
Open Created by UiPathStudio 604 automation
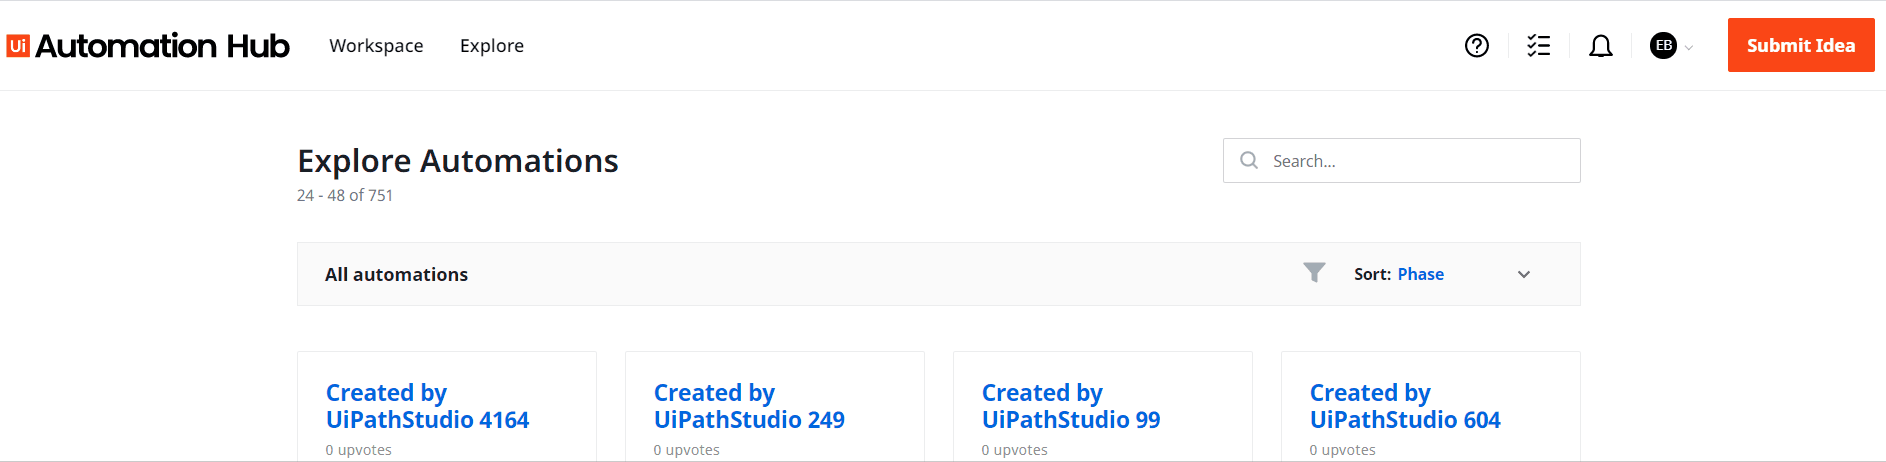click(1405, 406)
